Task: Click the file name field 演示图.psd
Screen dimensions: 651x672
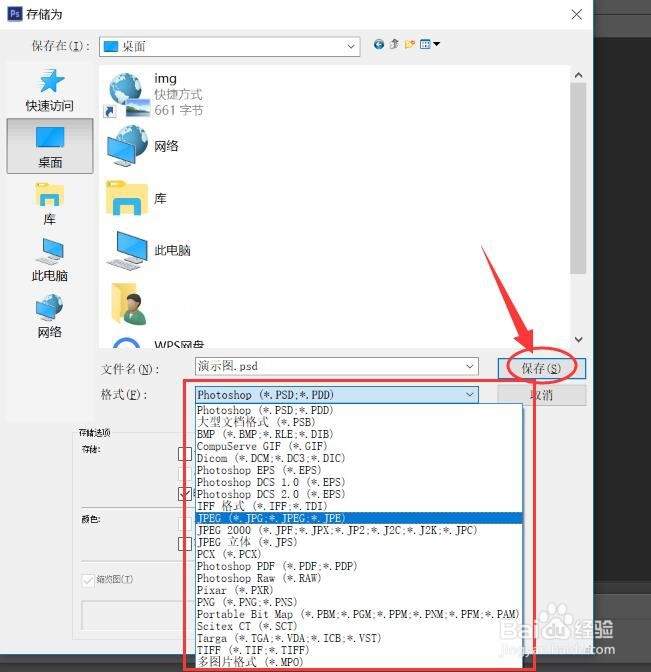Action: click(x=337, y=366)
